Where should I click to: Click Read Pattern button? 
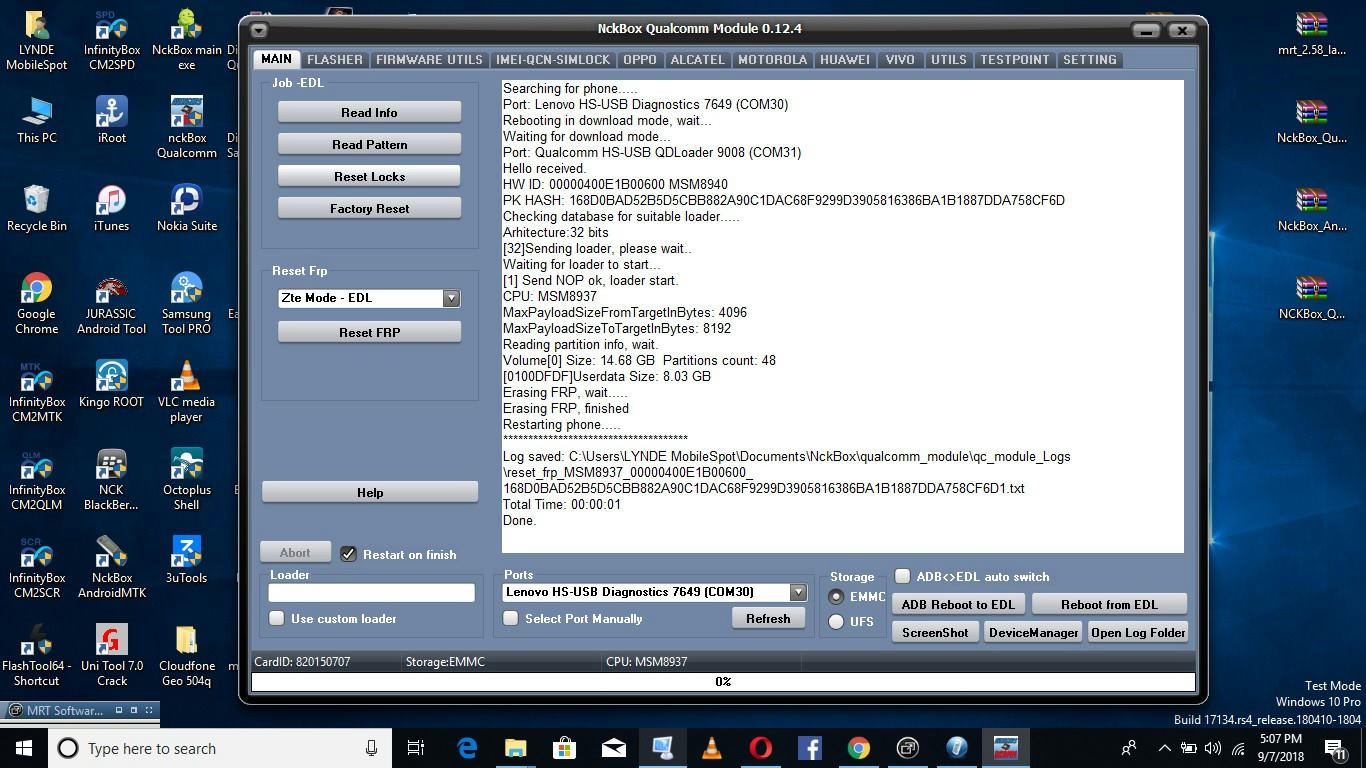point(369,144)
